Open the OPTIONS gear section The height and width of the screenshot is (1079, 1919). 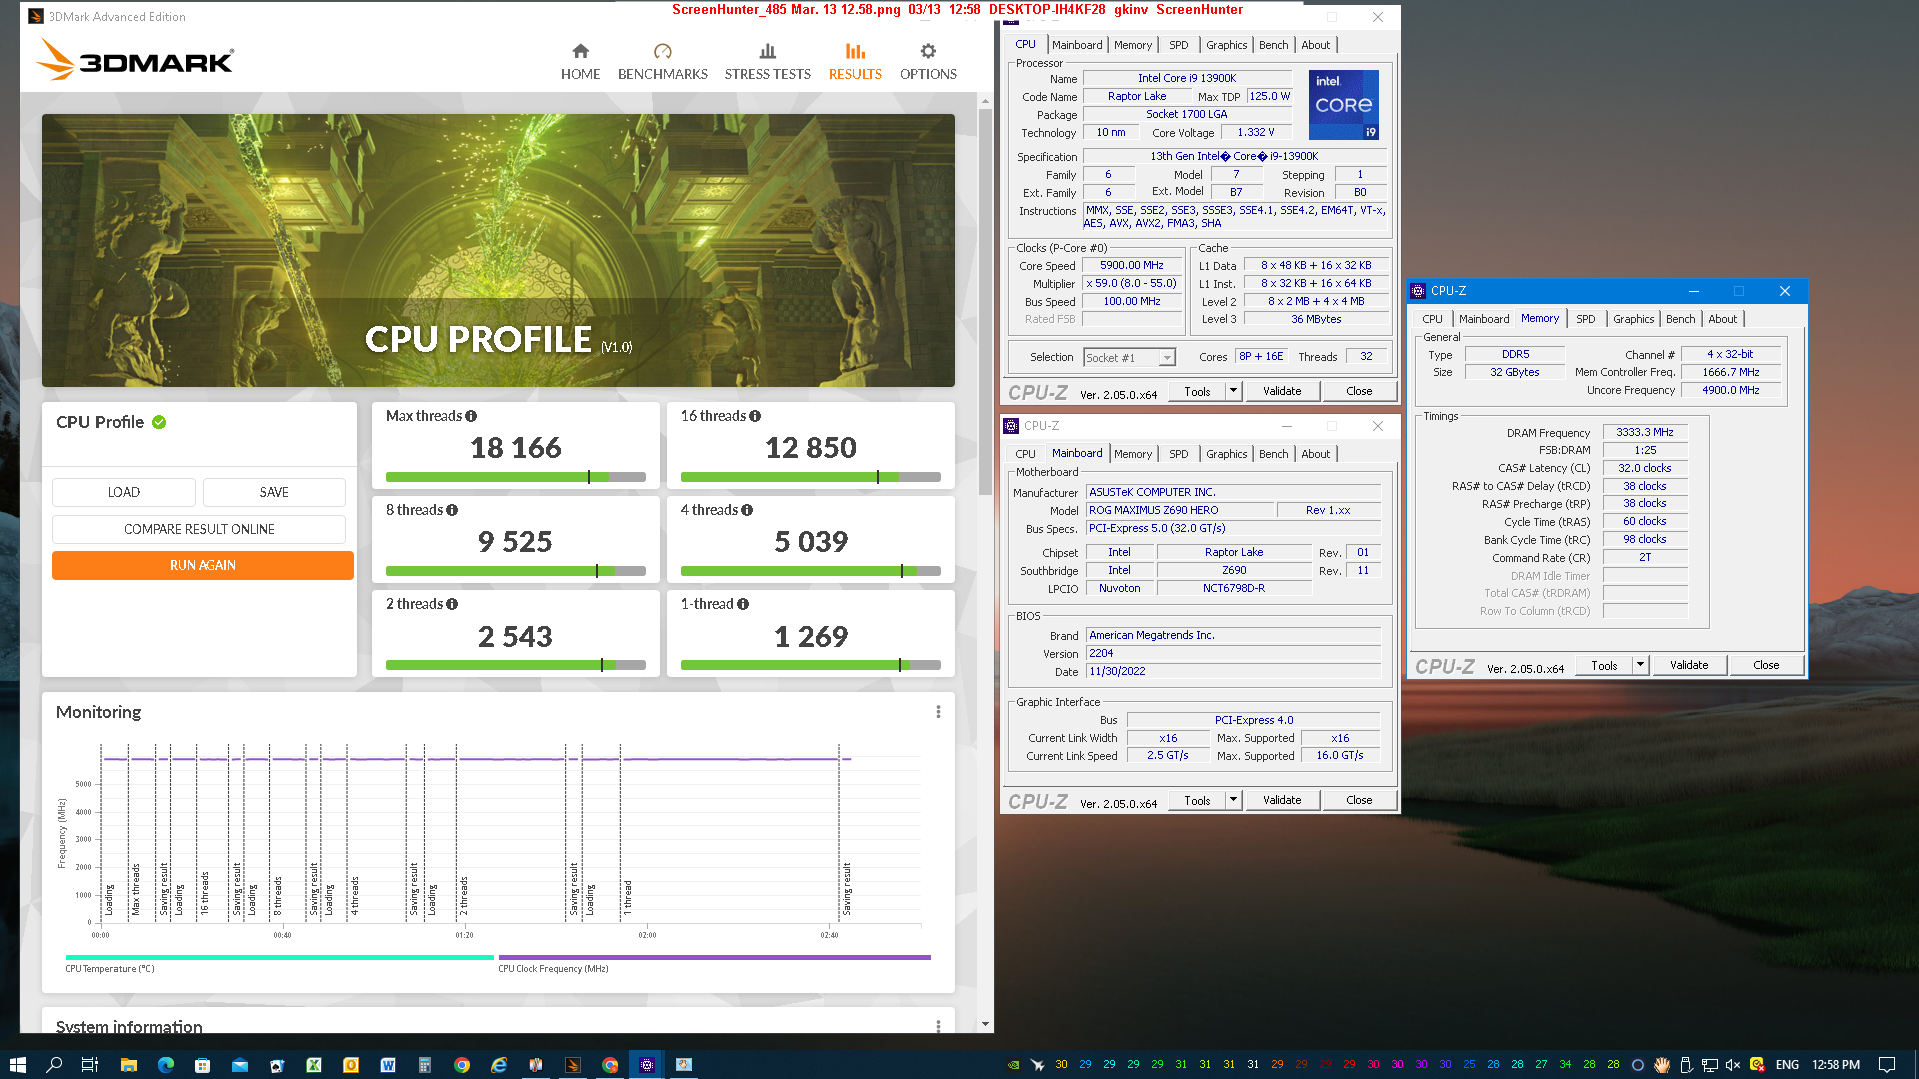coord(928,61)
